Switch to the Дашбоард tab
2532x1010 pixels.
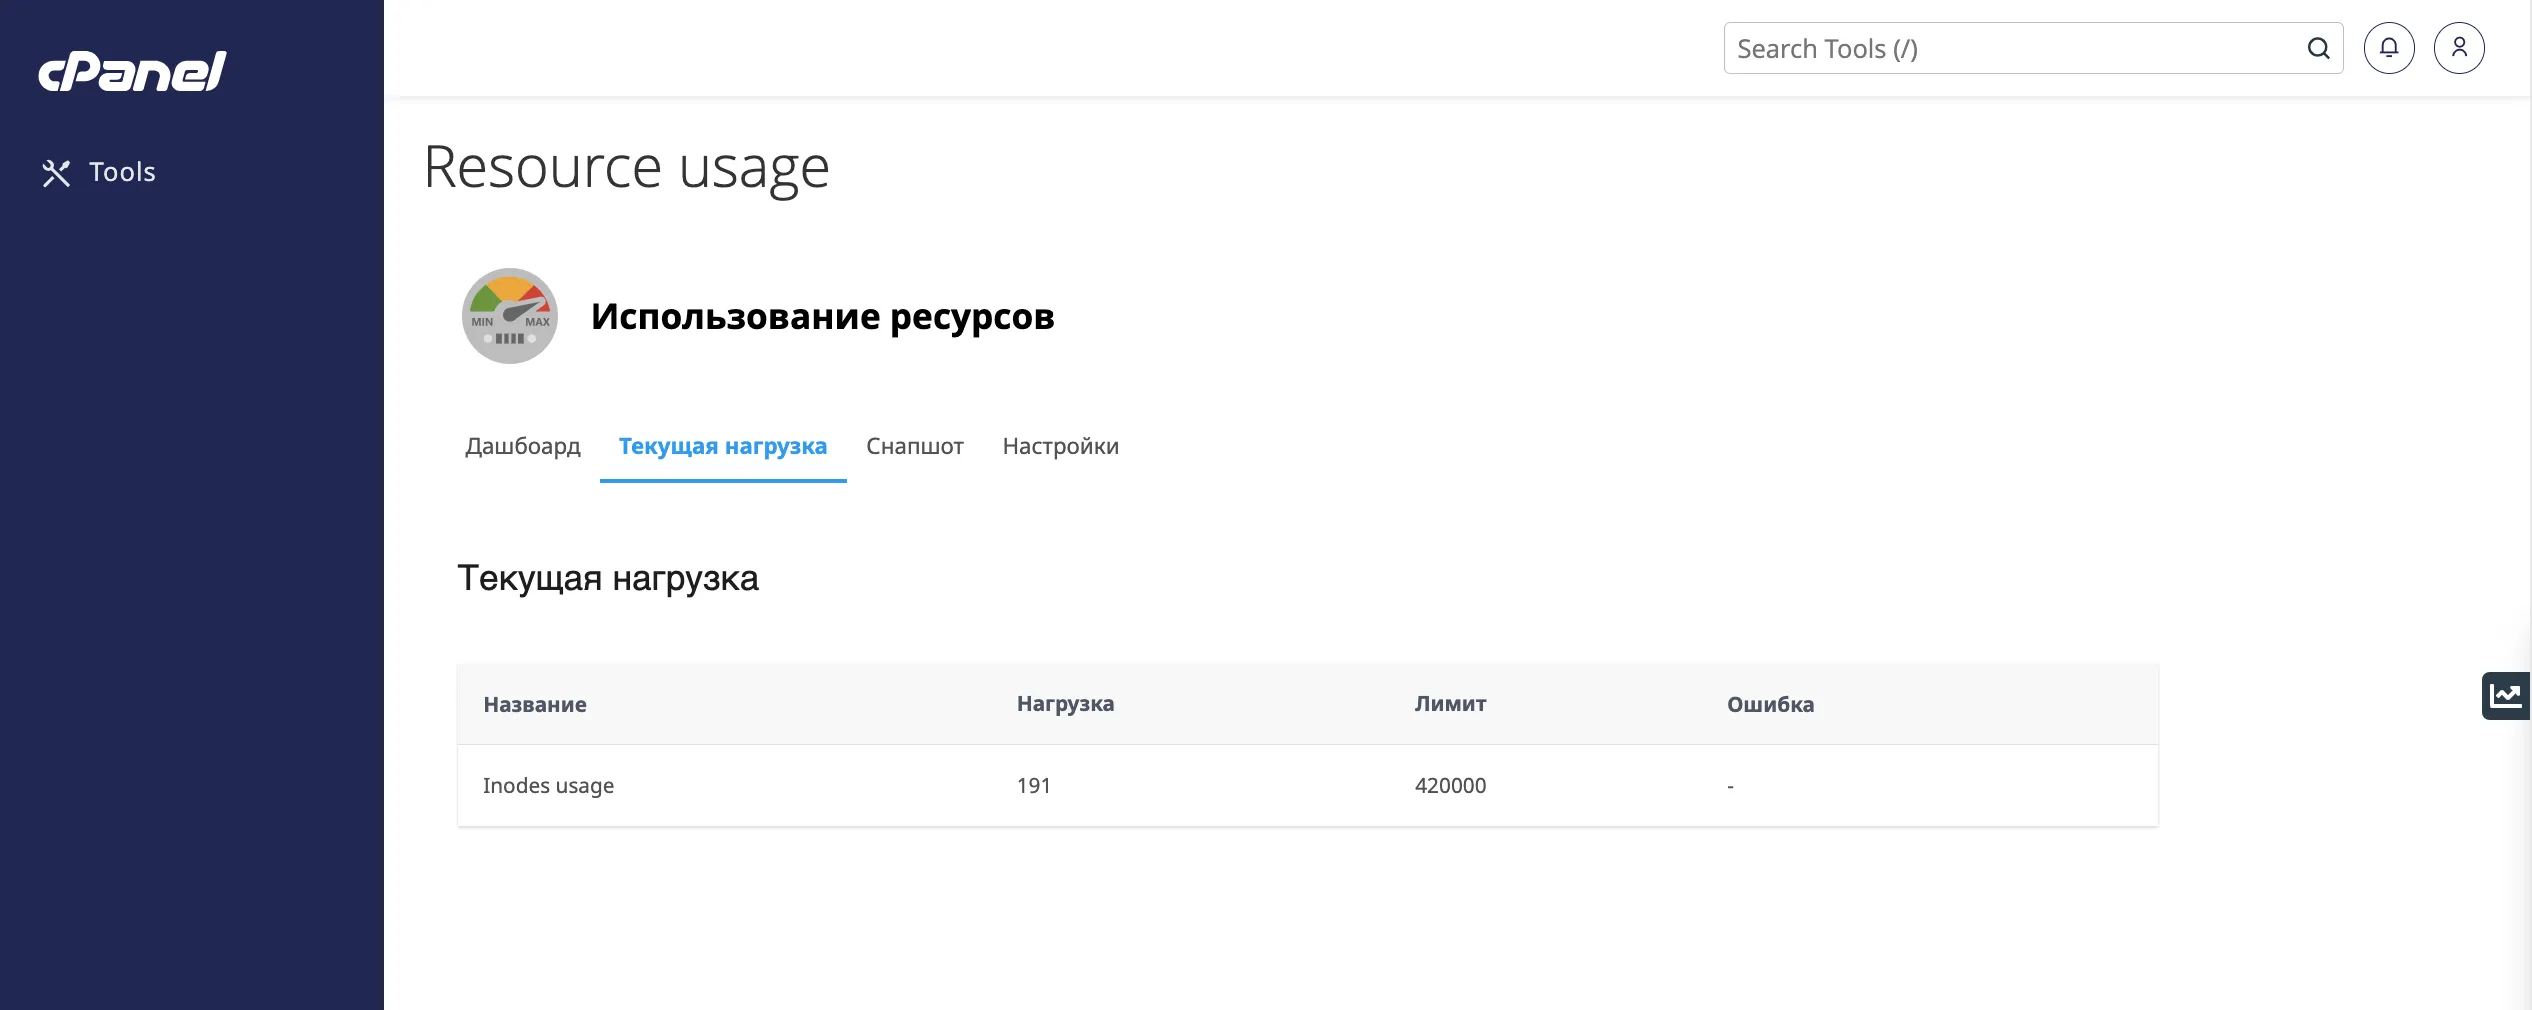(x=522, y=446)
